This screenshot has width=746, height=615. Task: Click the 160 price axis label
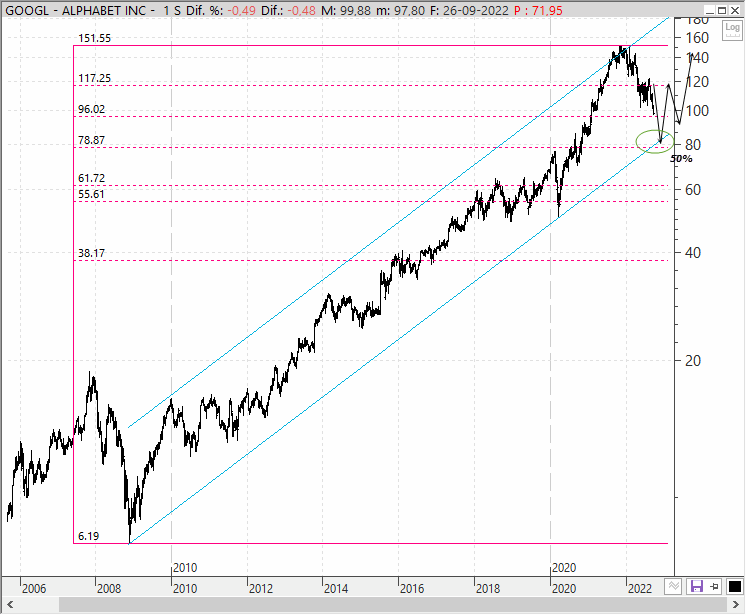pyautogui.click(x=697, y=38)
